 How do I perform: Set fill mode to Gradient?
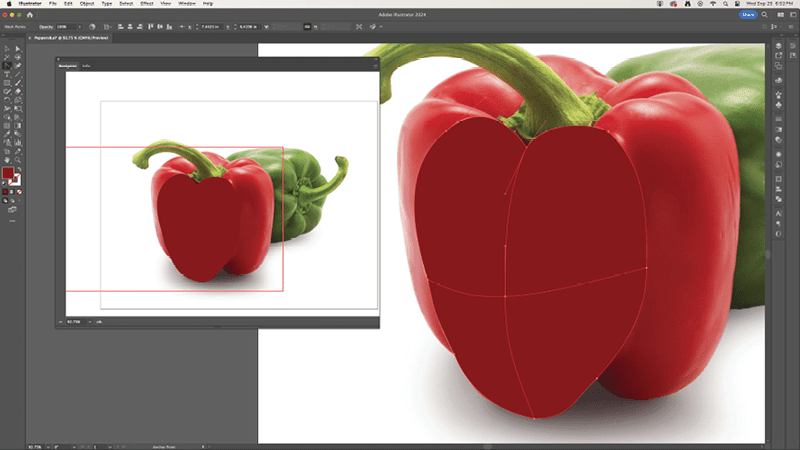12,192
